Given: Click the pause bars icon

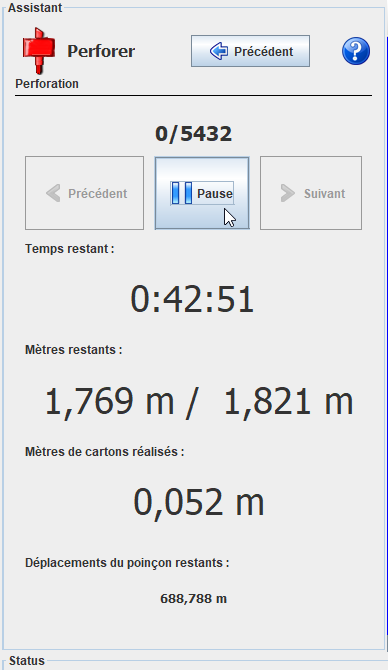Looking at the screenshot, I should tap(182, 193).
